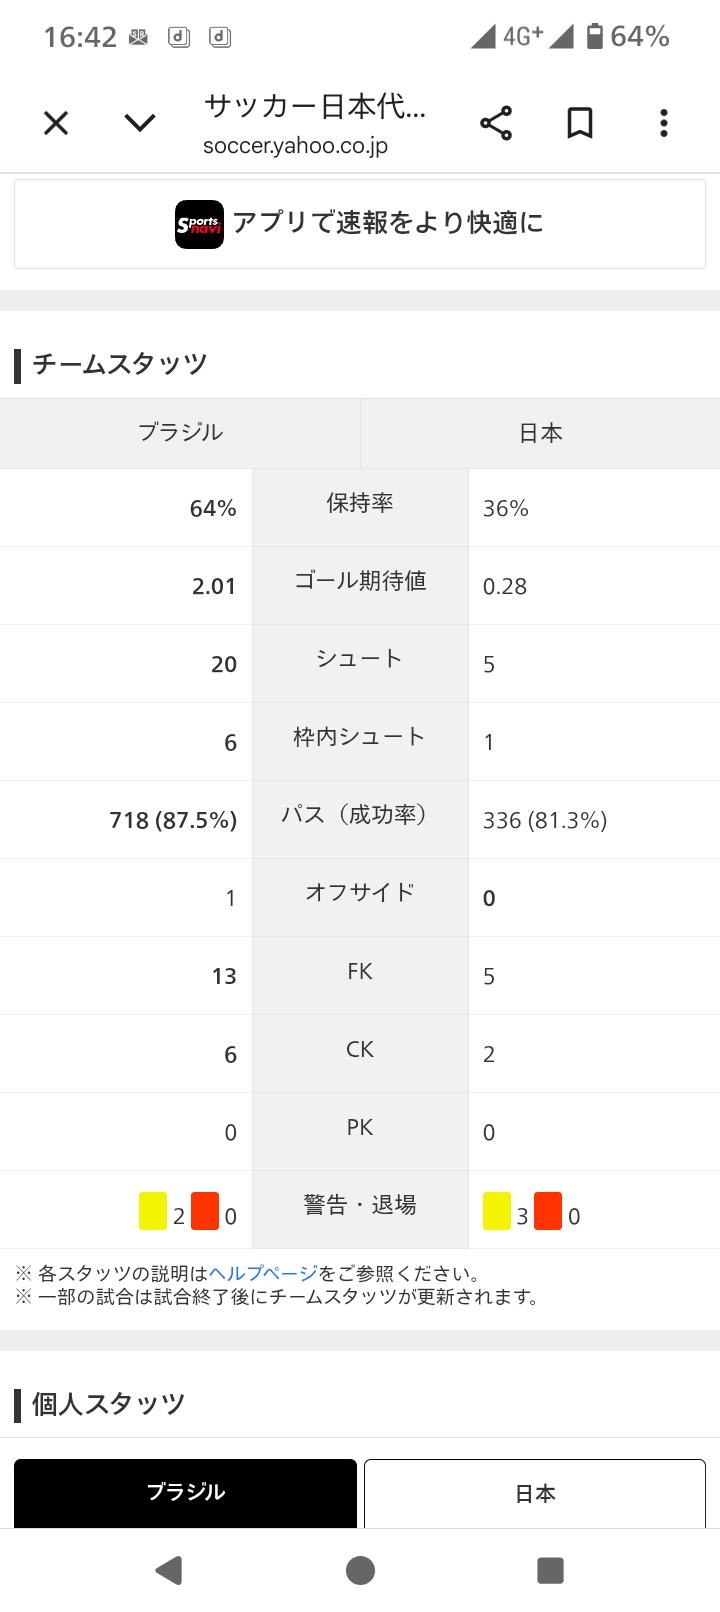Tap Japan's red card swatch

pyautogui.click(x=548, y=1210)
